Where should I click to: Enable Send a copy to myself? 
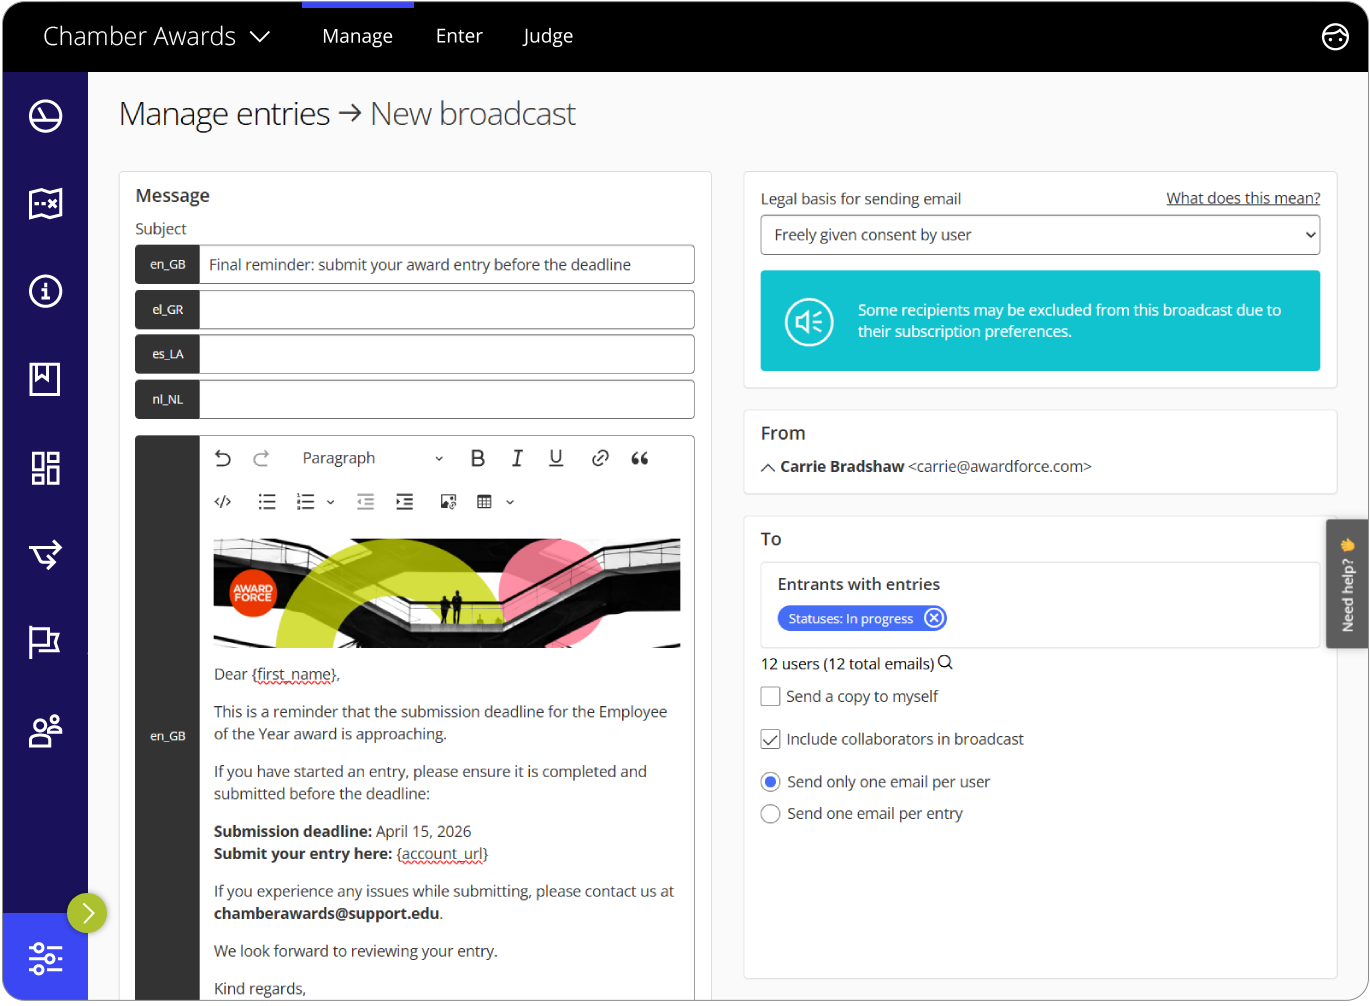tap(770, 696)
